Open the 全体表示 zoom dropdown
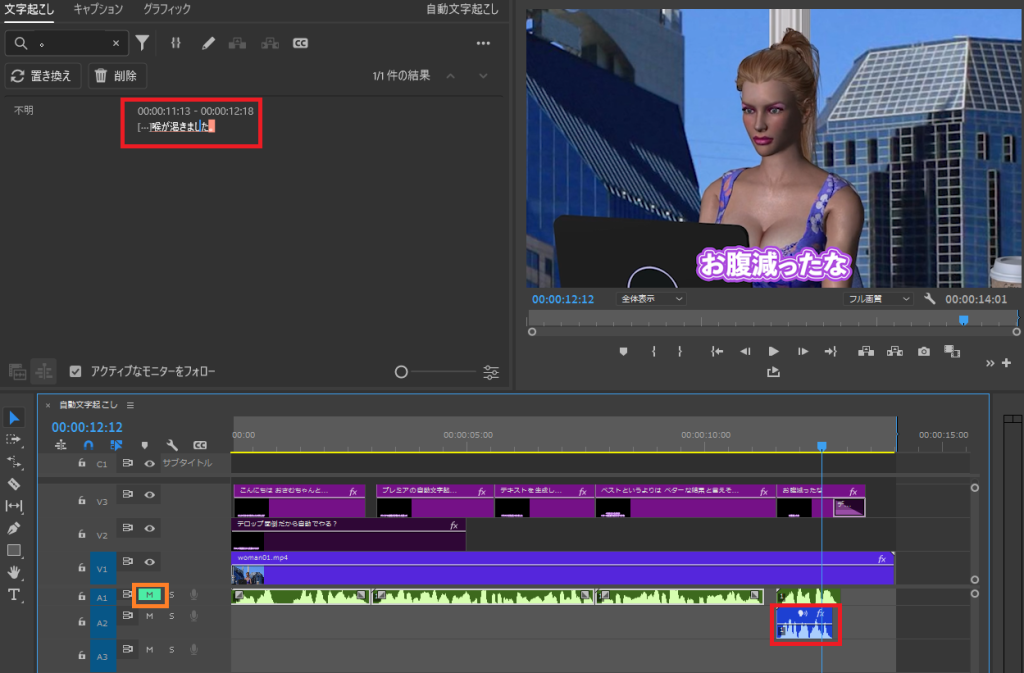The width and height of the screenshot is (1024, 673). point(652,299)
